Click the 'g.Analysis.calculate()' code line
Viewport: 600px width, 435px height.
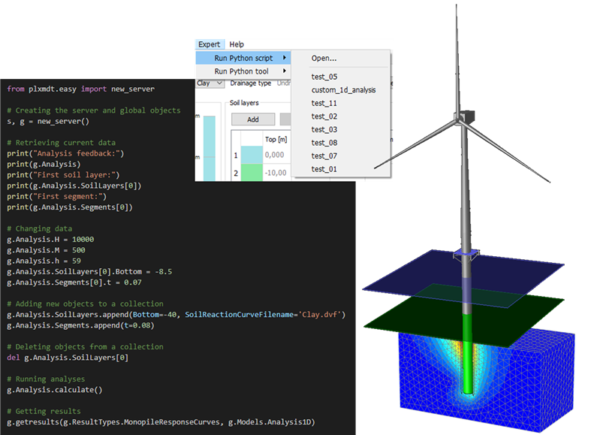(54, 390)
